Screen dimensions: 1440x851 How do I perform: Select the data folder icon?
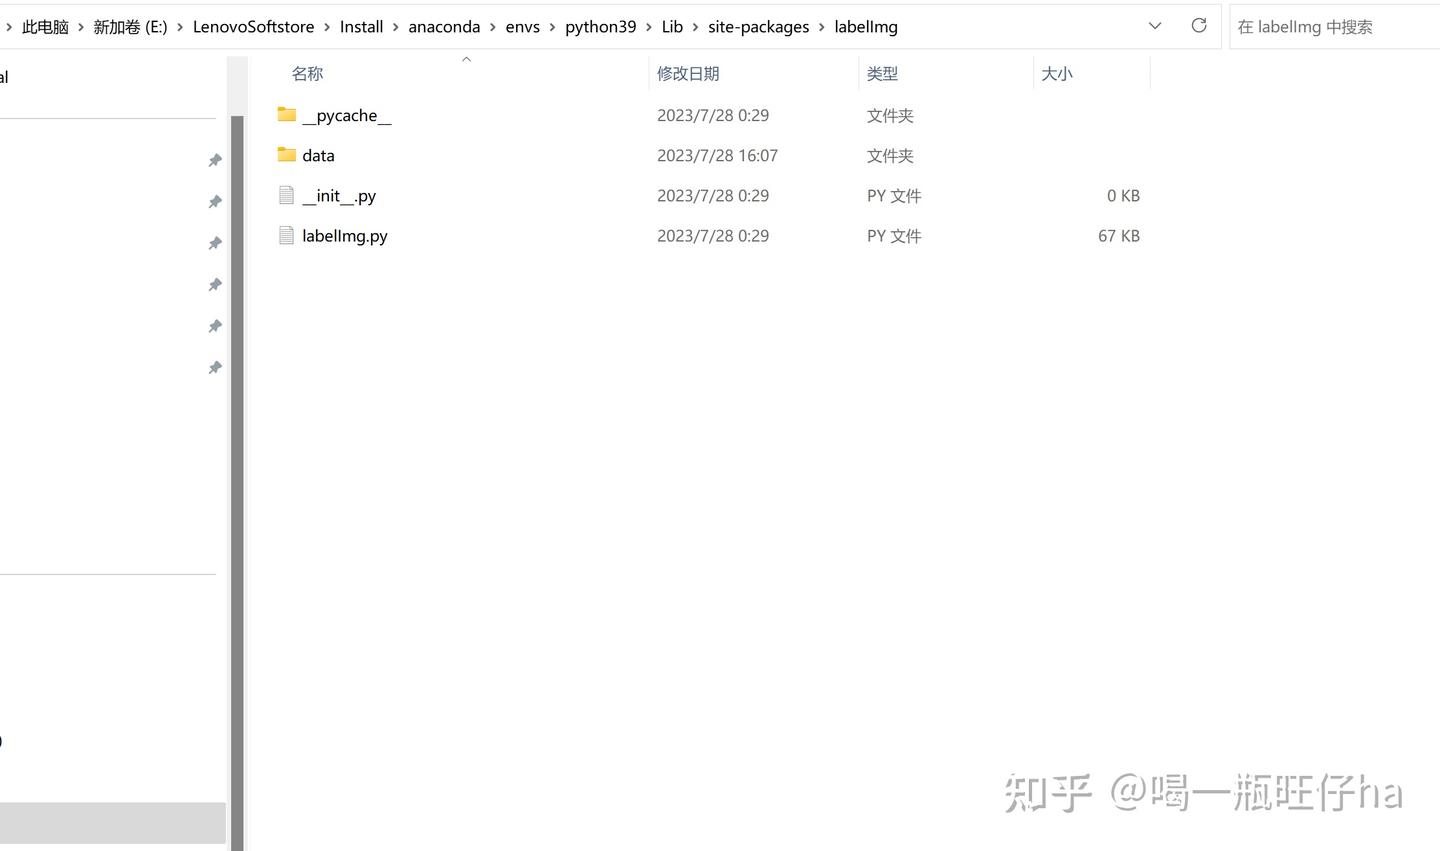pos(287,155)
